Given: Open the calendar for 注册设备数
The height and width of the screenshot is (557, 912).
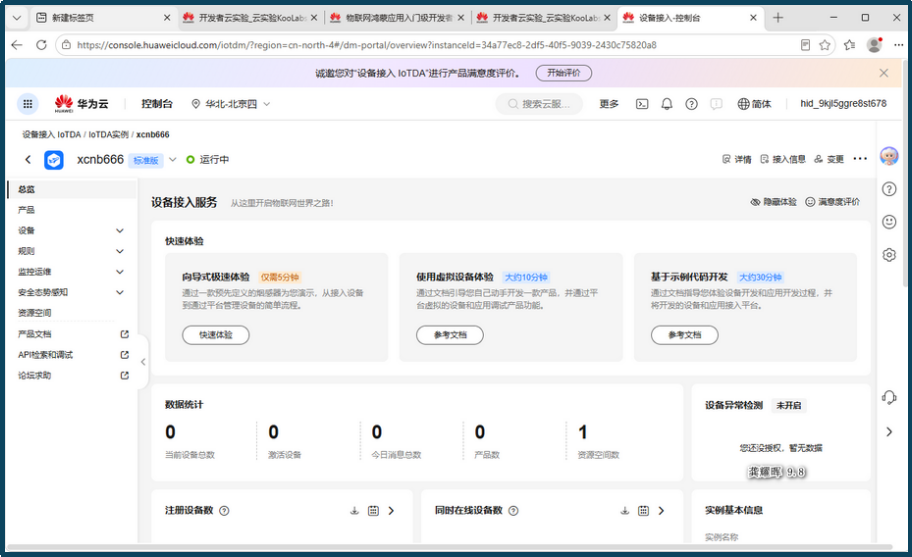Looking at the screenshot, I should point(373,510).
